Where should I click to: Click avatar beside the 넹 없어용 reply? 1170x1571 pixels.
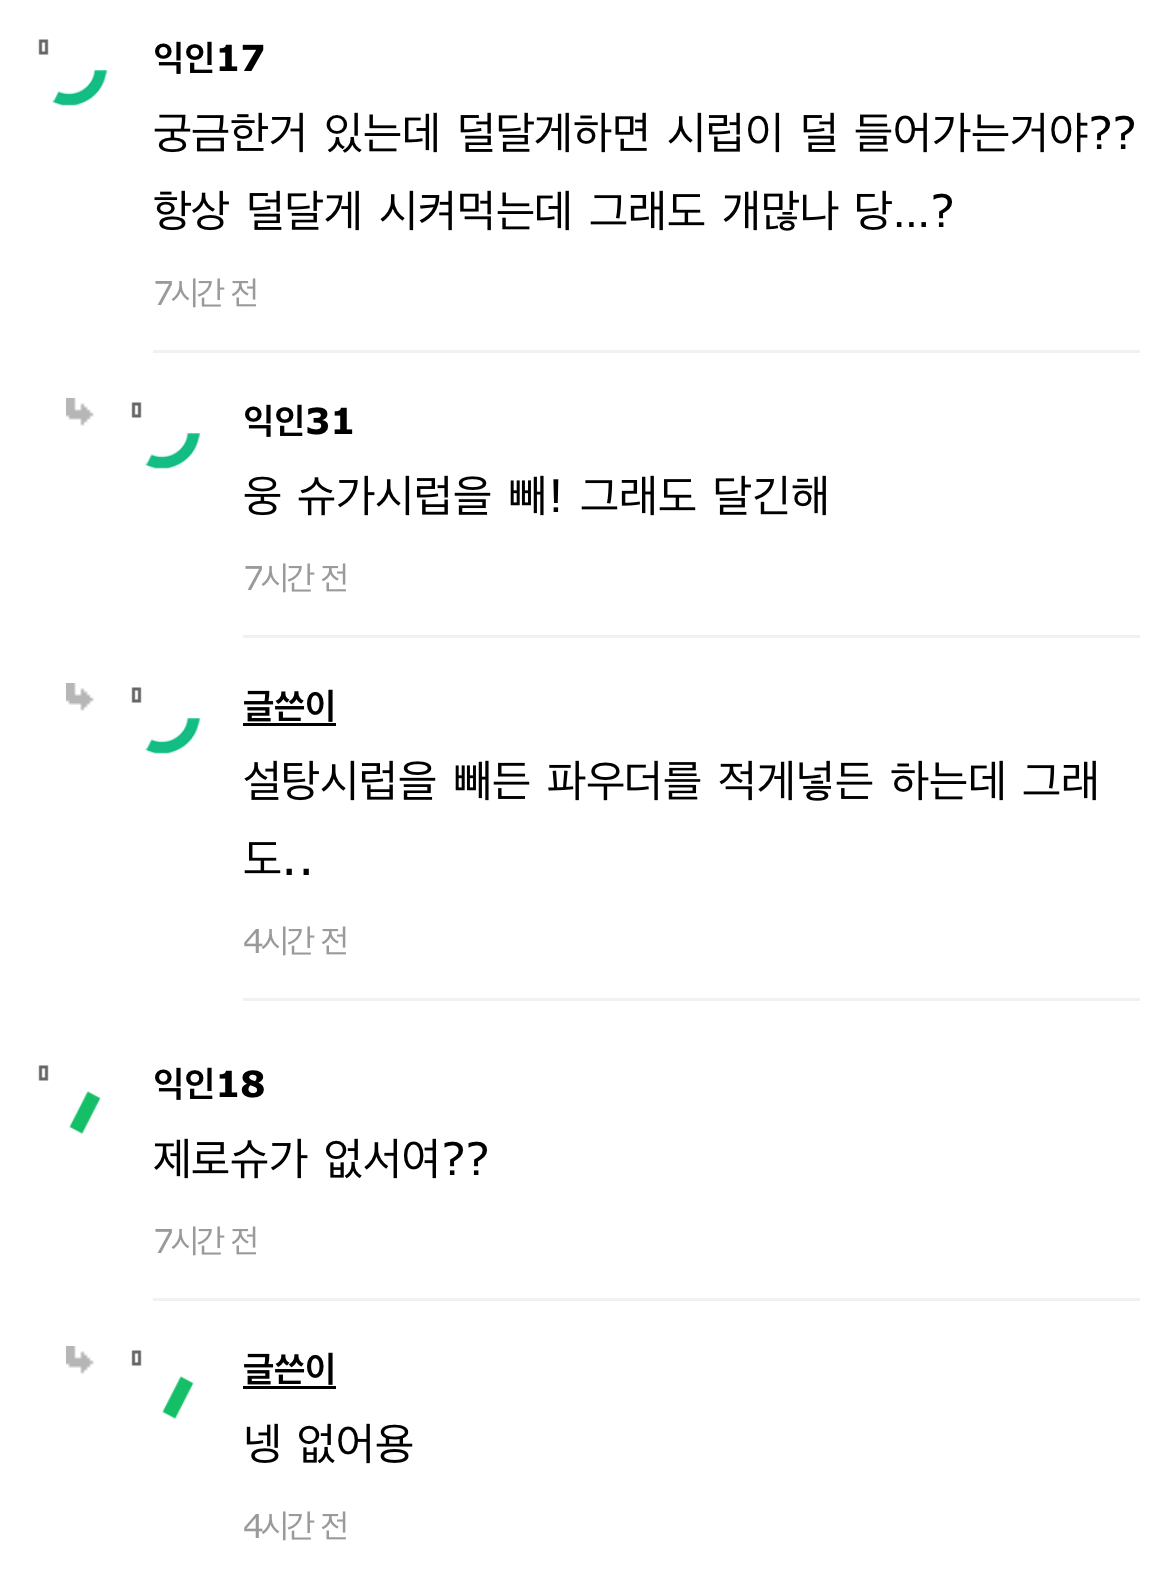178,1397
